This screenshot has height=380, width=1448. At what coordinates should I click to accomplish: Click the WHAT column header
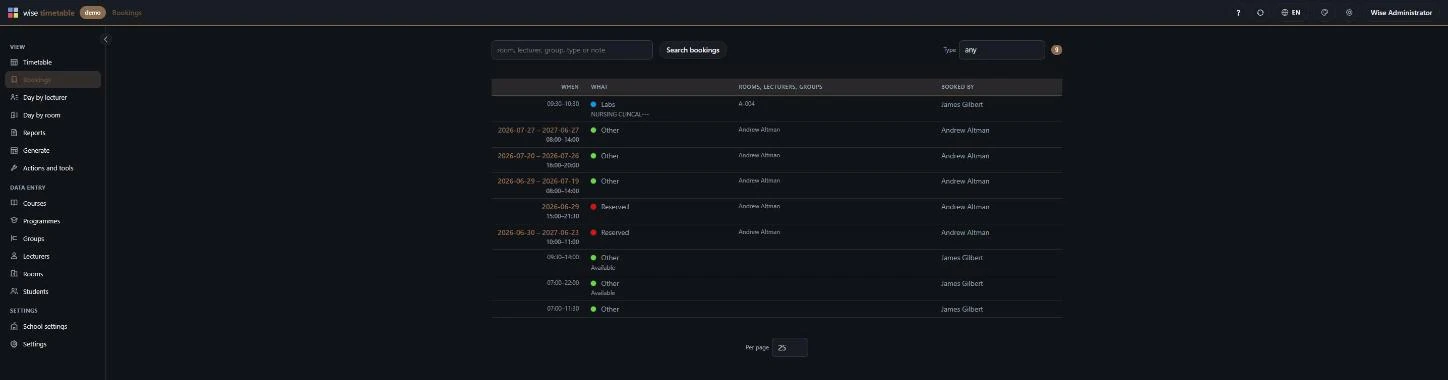[x=599, y=87]
